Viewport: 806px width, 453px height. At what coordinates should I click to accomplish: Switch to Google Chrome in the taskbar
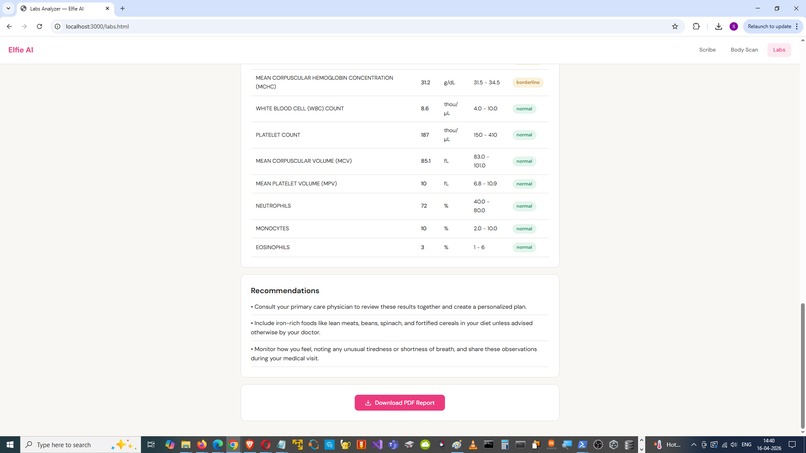pos(233,444)
